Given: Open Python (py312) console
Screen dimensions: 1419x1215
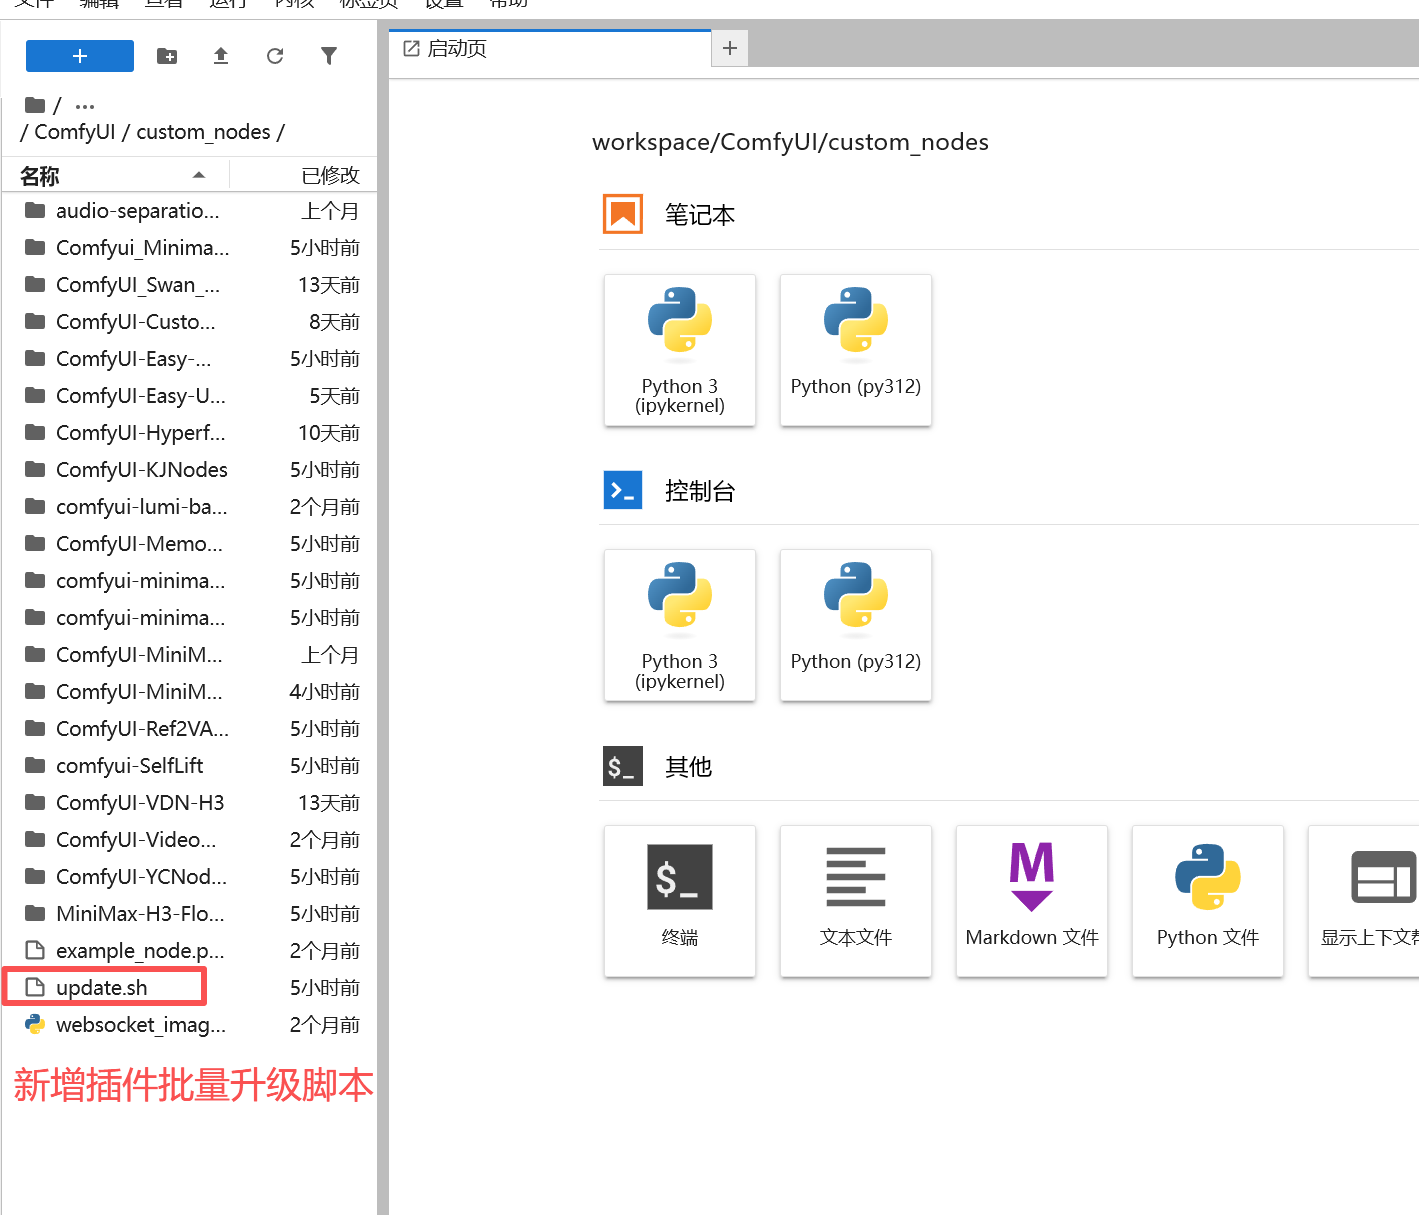Looking at the screenshot, I should coord(856,625).
